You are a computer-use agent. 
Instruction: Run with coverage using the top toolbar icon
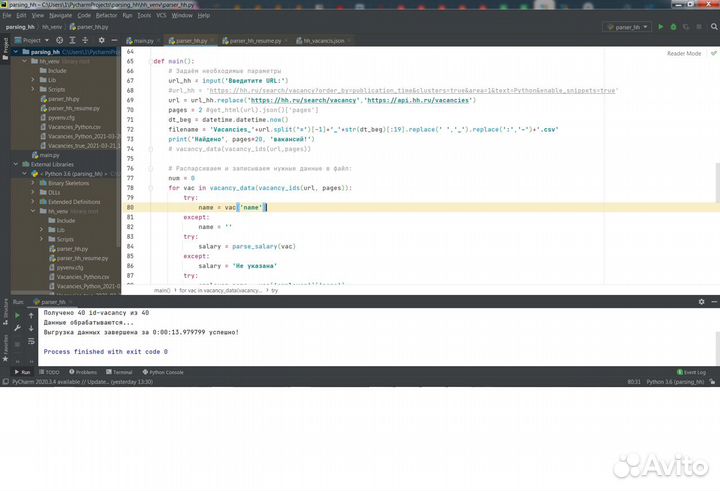click(x=686, y=27)
